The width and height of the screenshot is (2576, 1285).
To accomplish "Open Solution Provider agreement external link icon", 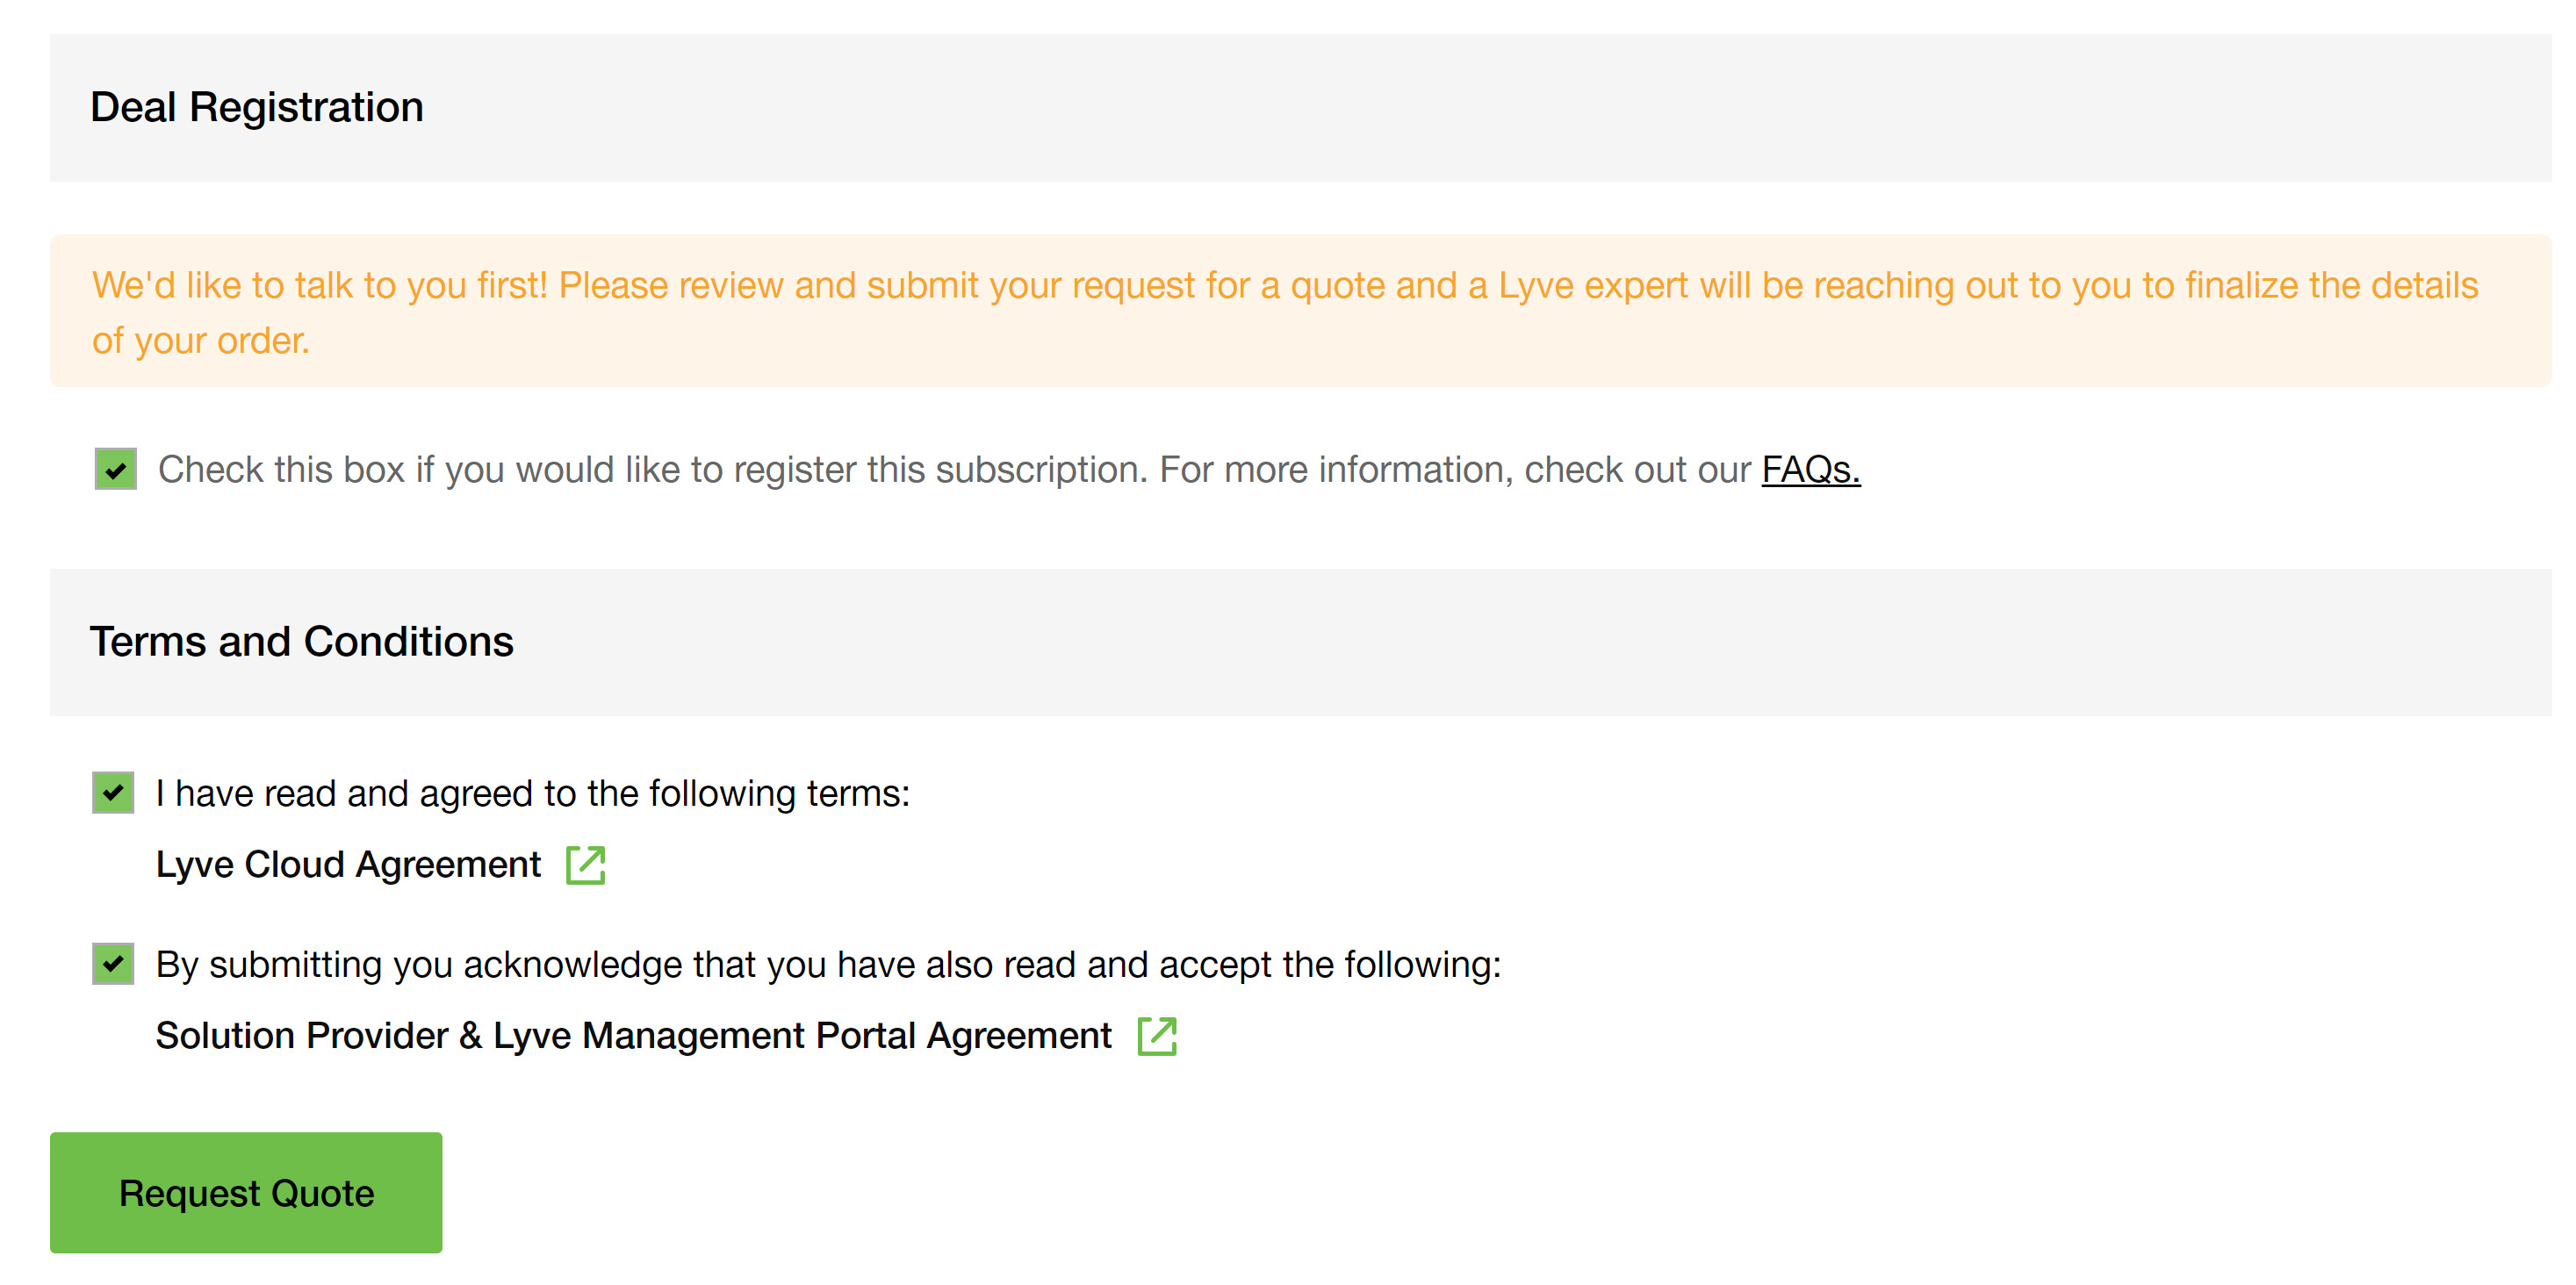I will (x=1157, y=1036).
